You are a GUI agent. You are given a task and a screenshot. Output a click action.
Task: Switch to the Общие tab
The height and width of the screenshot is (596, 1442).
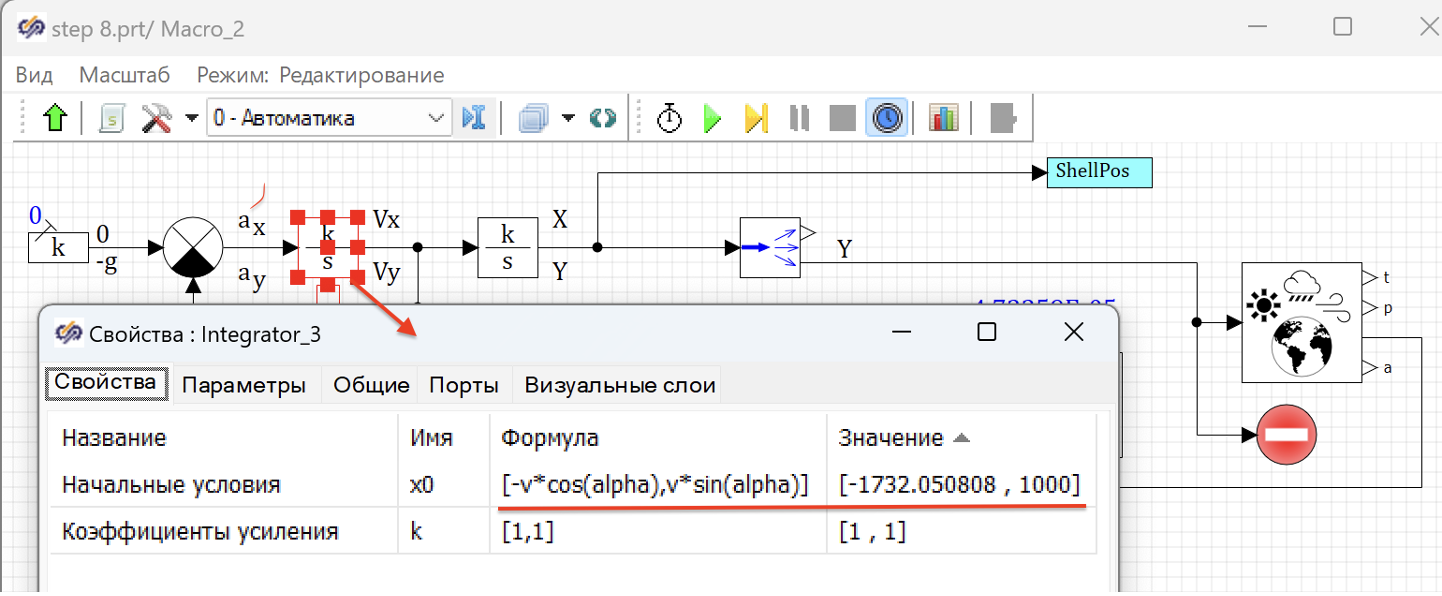tap(371, 385)
